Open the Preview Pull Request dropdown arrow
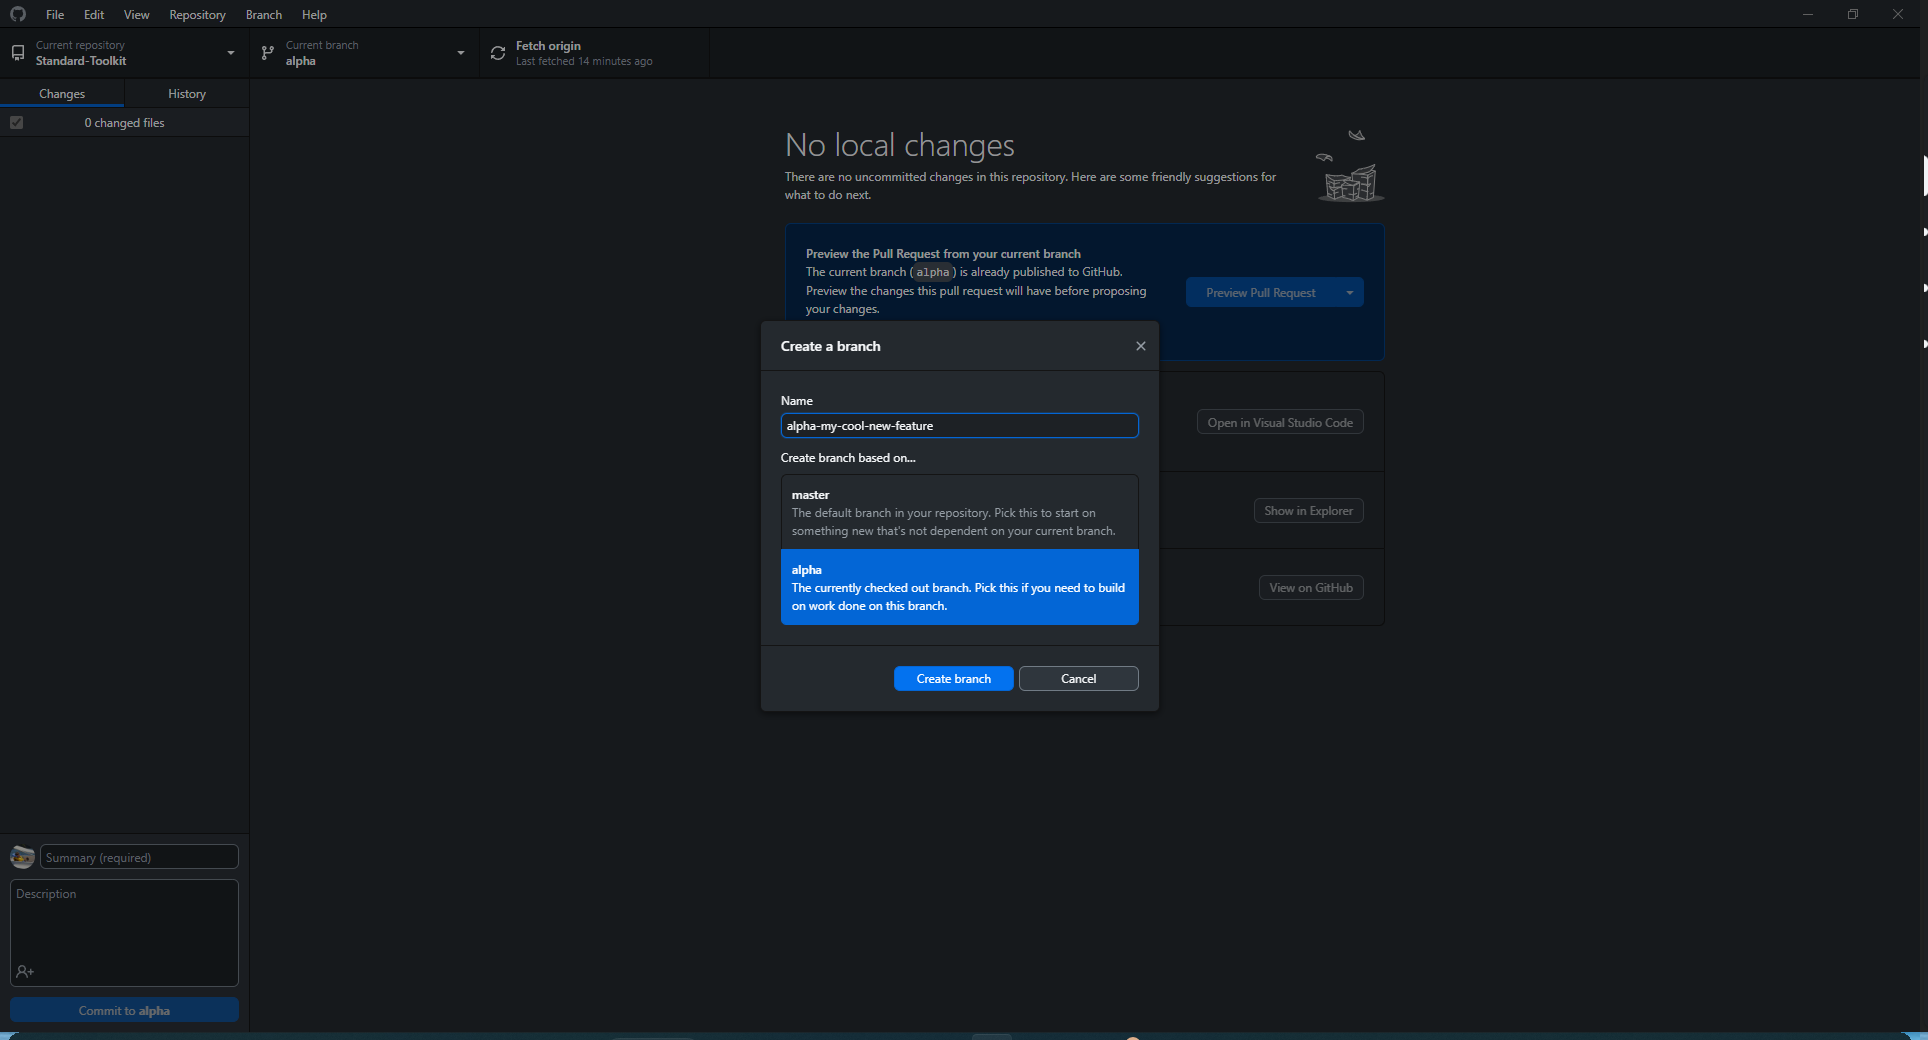This screenshot has width=1928, height=1040. [x=1350, y=293]
